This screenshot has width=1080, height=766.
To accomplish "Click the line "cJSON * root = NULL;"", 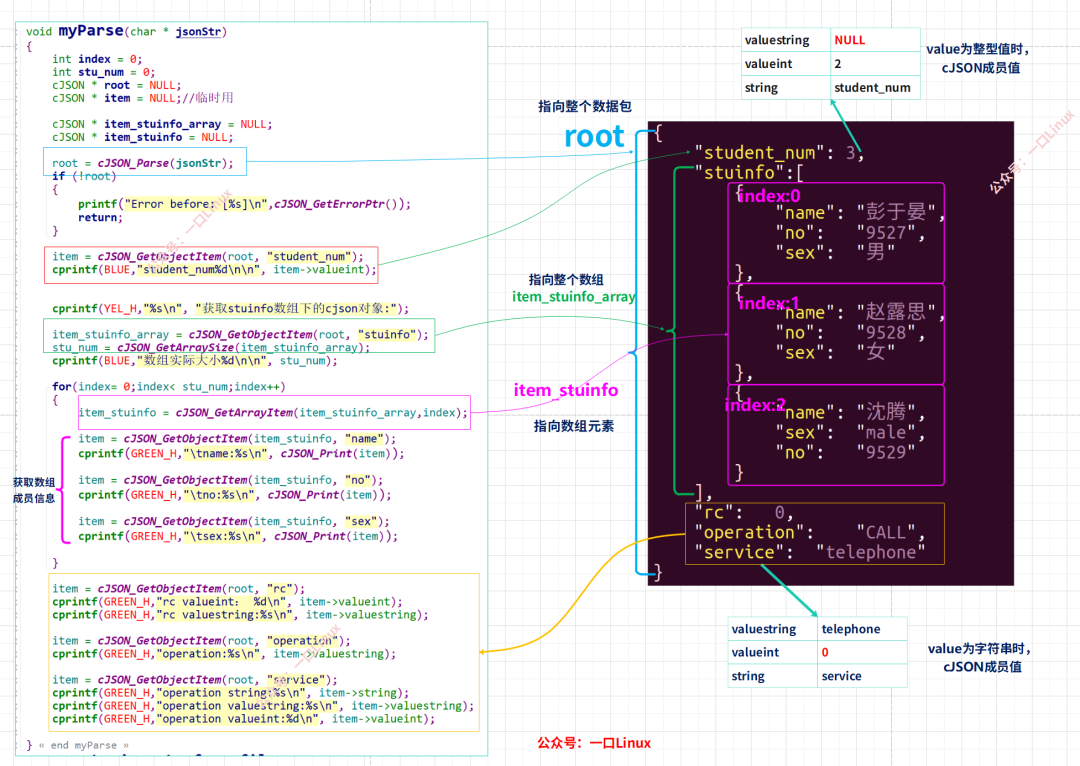I will coord(116,85).
